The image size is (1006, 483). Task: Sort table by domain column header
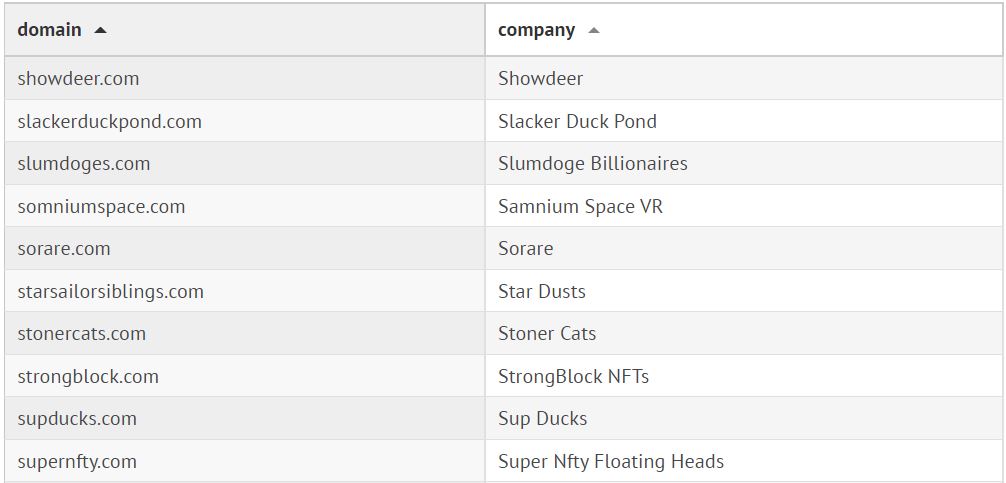tap(50, 30)
